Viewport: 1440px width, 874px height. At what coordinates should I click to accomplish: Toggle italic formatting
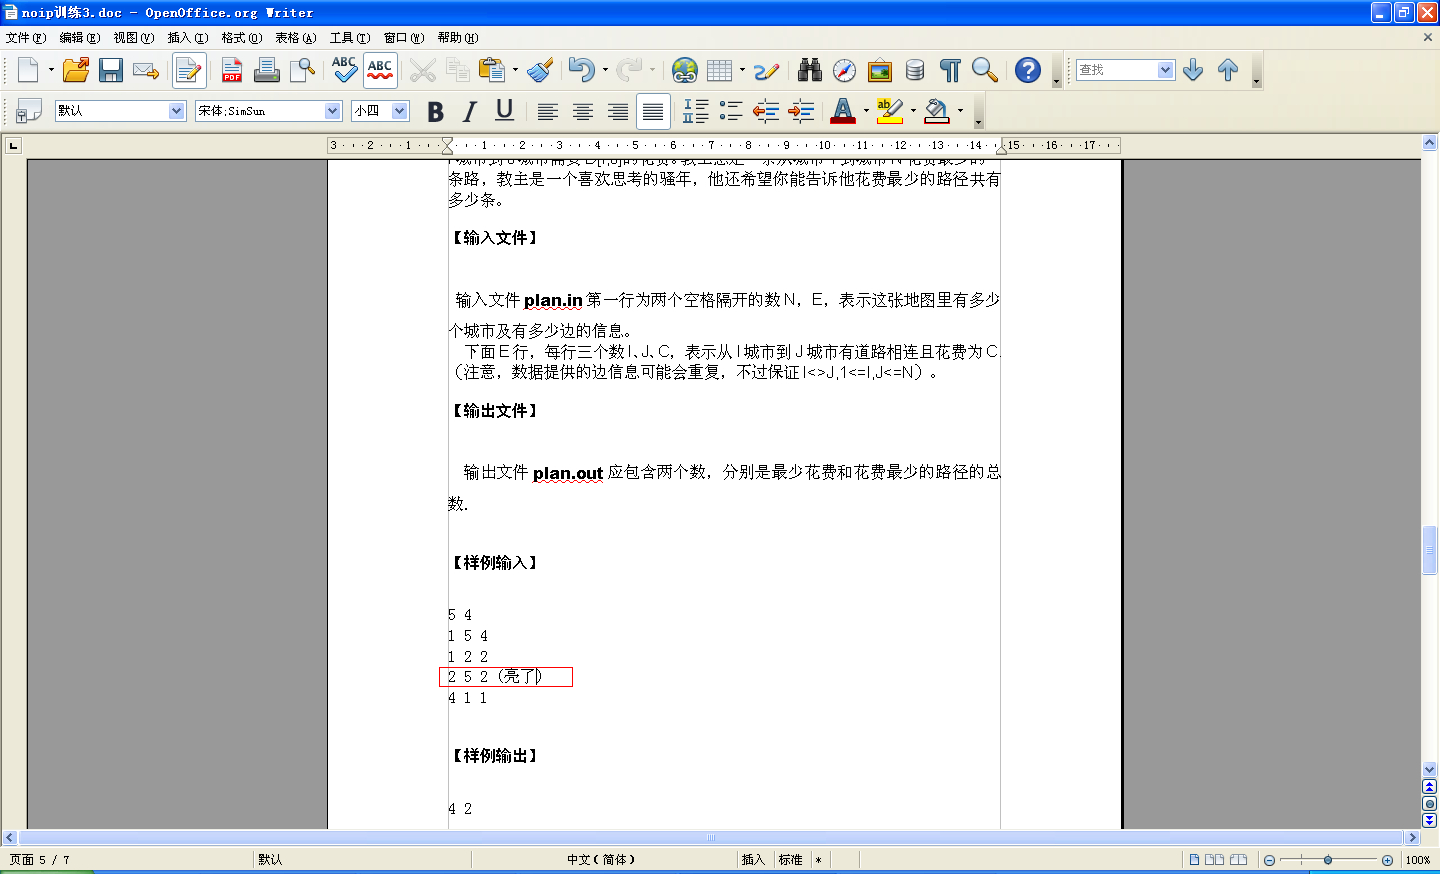pyautogui.click(x=470, y=111)
